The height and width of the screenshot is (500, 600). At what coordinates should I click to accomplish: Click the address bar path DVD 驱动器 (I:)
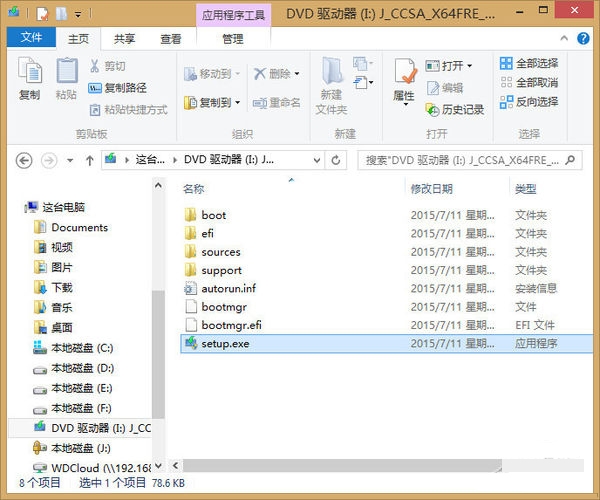[229, 160]
